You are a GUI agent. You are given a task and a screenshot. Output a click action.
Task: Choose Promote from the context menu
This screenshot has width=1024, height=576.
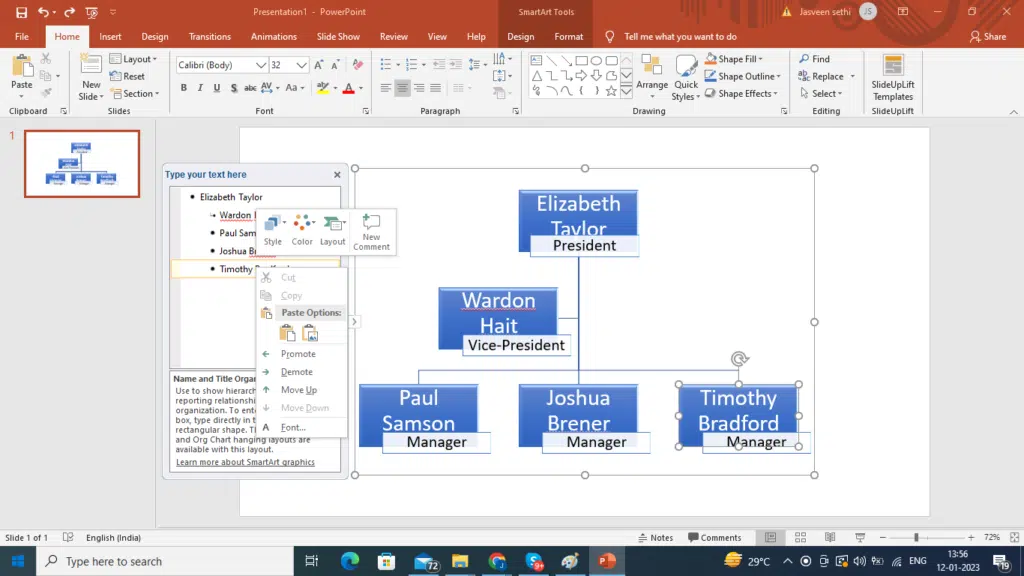(x=298, y=354)
